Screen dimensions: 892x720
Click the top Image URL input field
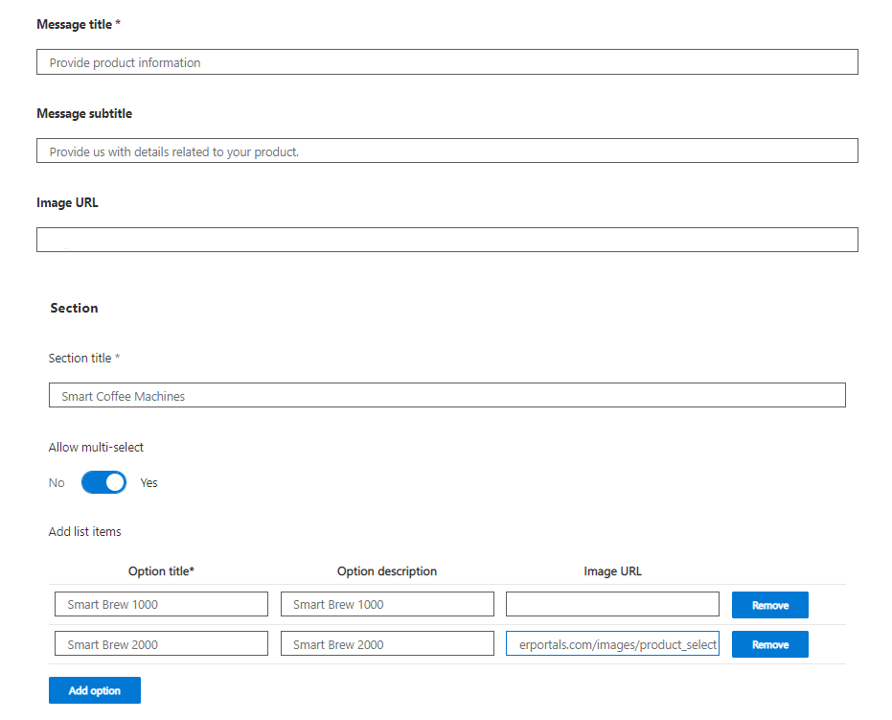(447, 239)
